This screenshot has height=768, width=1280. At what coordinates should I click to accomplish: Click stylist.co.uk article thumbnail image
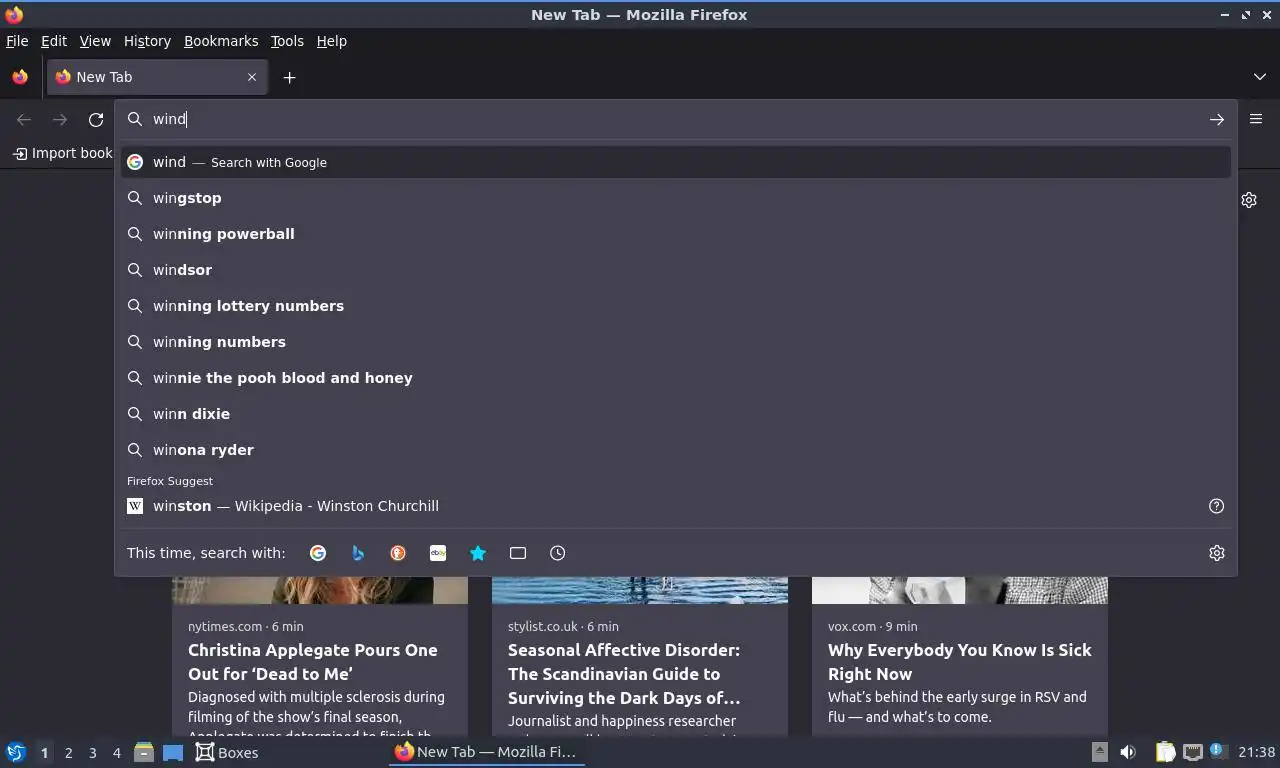tap(640, 590)
